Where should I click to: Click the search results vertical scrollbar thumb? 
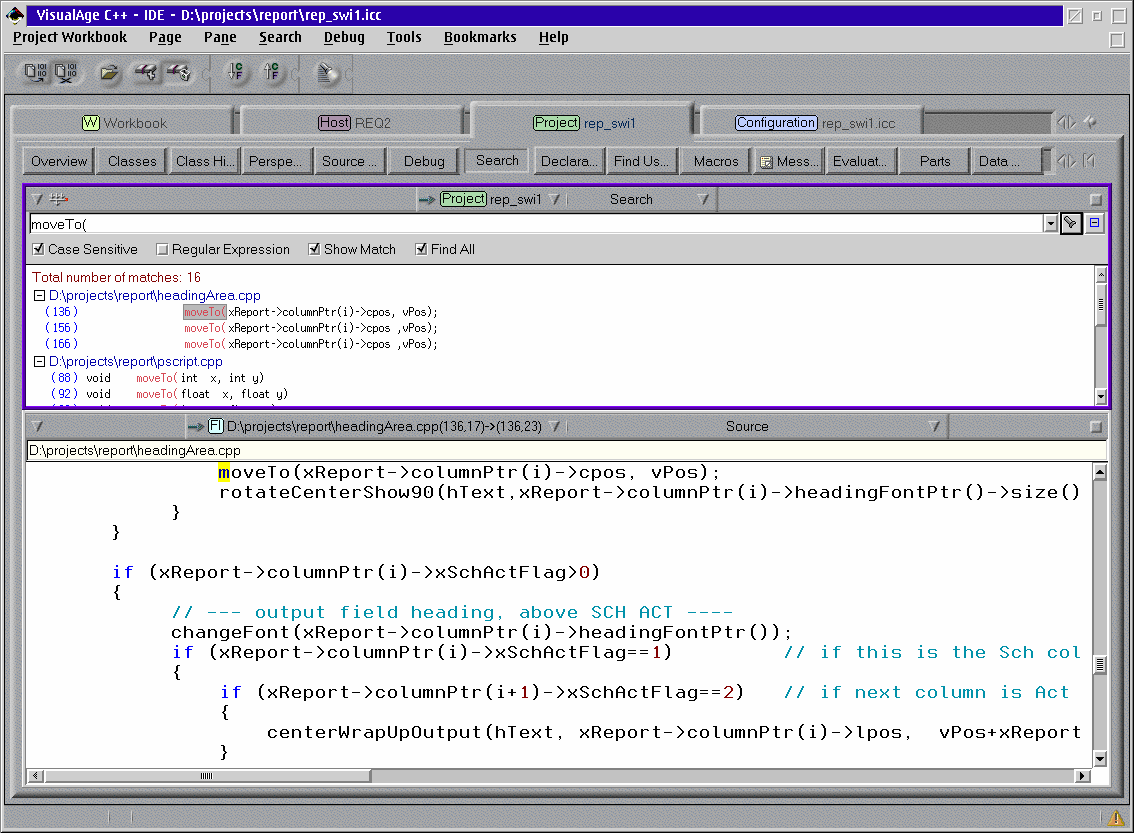[x=1101, y=304]
